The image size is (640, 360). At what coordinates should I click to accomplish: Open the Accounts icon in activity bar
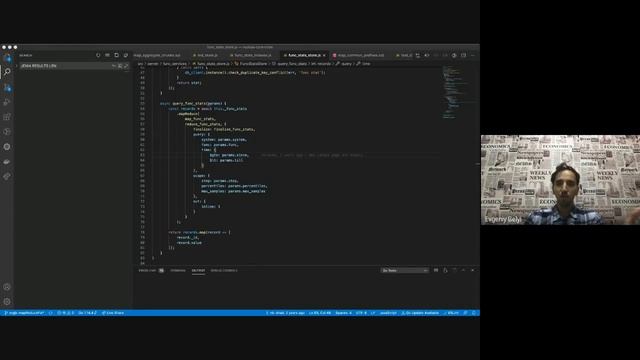[x=7, y=287]
